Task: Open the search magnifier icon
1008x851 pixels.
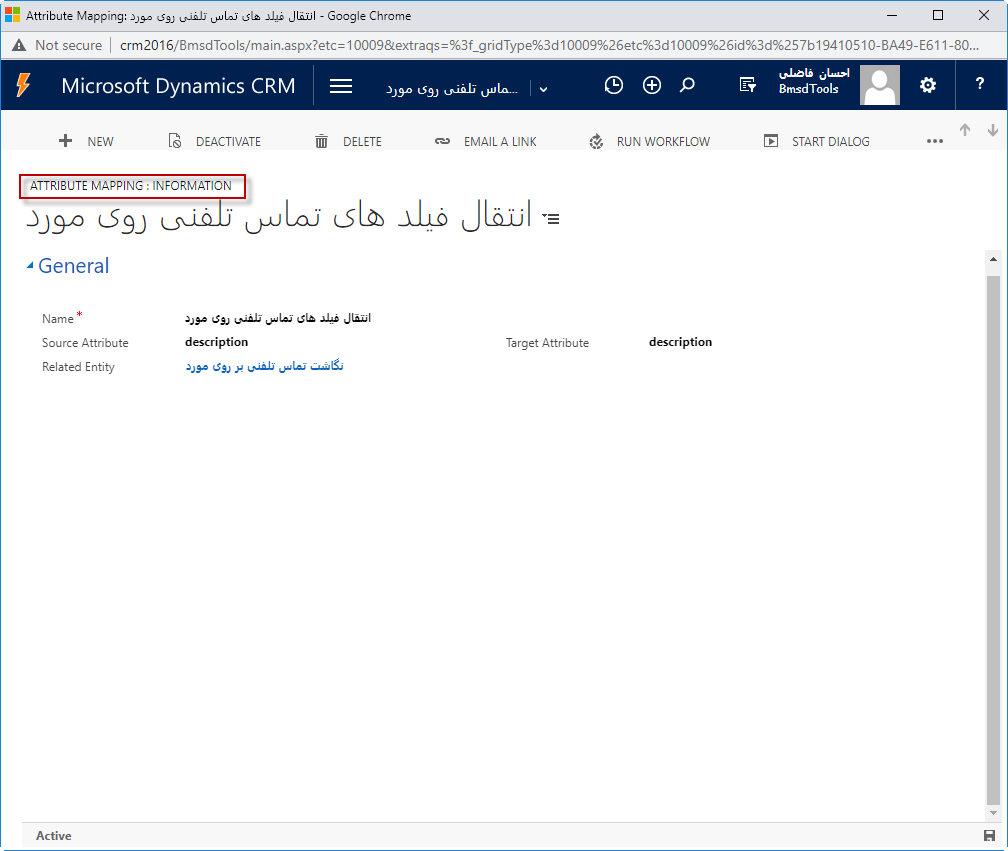Action: pos(687,86)
